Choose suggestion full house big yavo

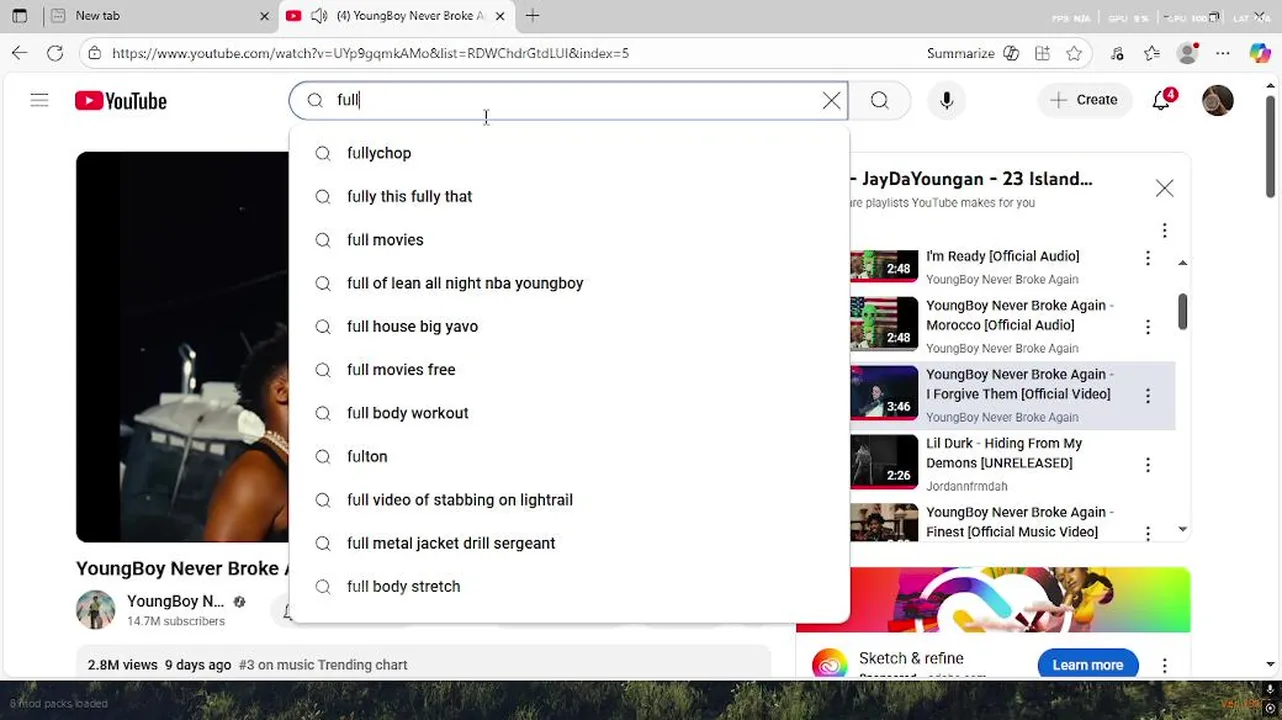569,326
